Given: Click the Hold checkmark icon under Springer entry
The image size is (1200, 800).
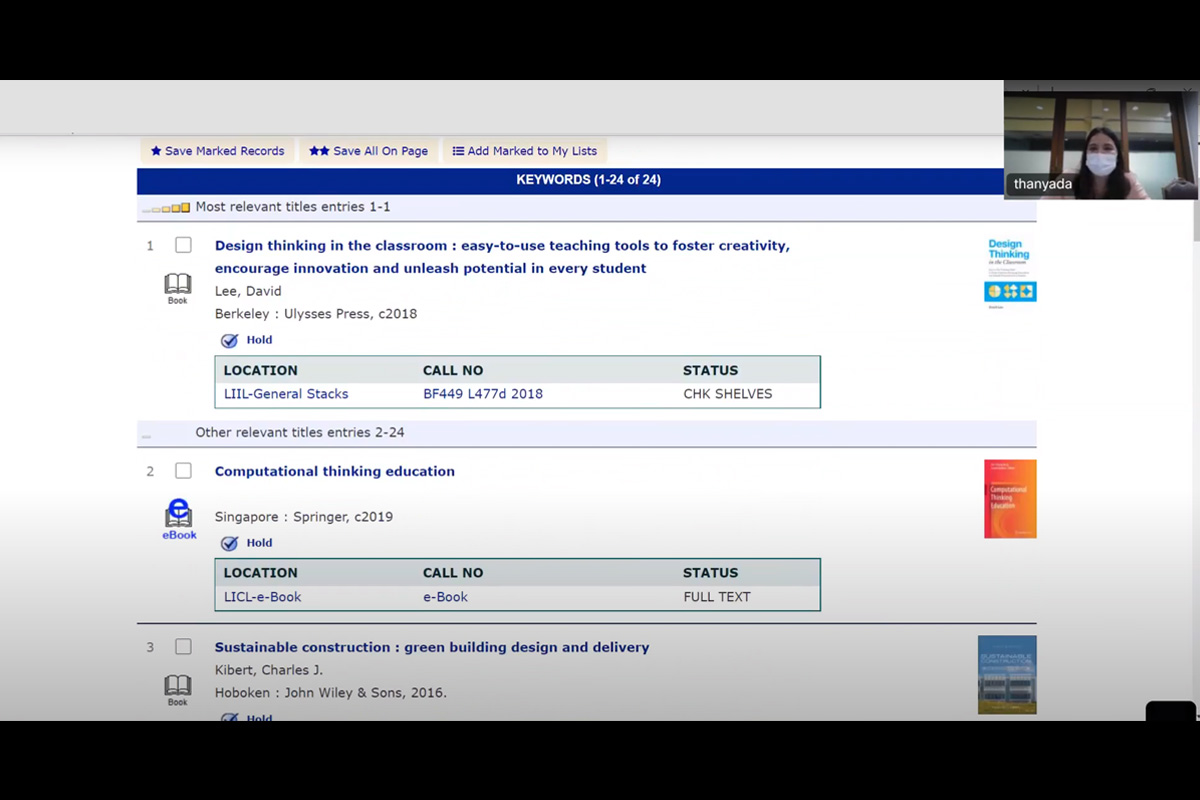Looking at the screenshot, I should point(230,543).
